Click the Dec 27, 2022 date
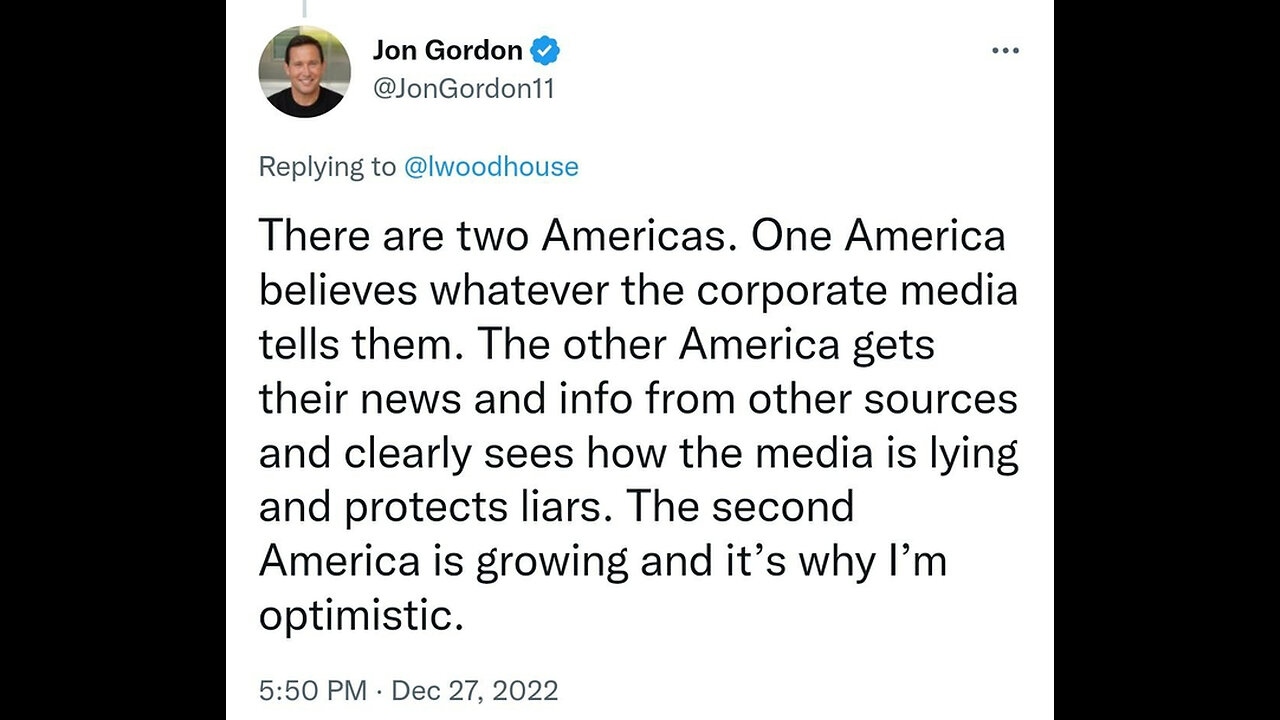 (477, 690)
